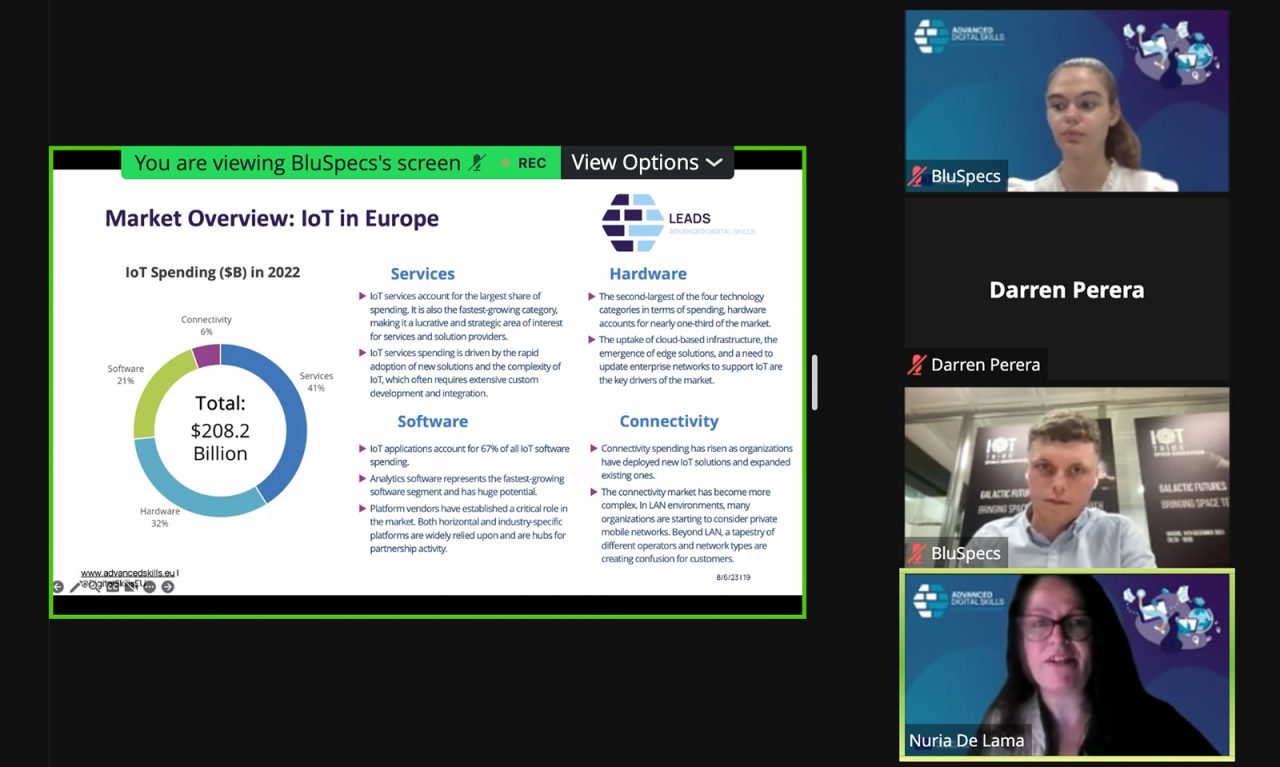Select the Darren Perera participant tile

point(1066,289)
